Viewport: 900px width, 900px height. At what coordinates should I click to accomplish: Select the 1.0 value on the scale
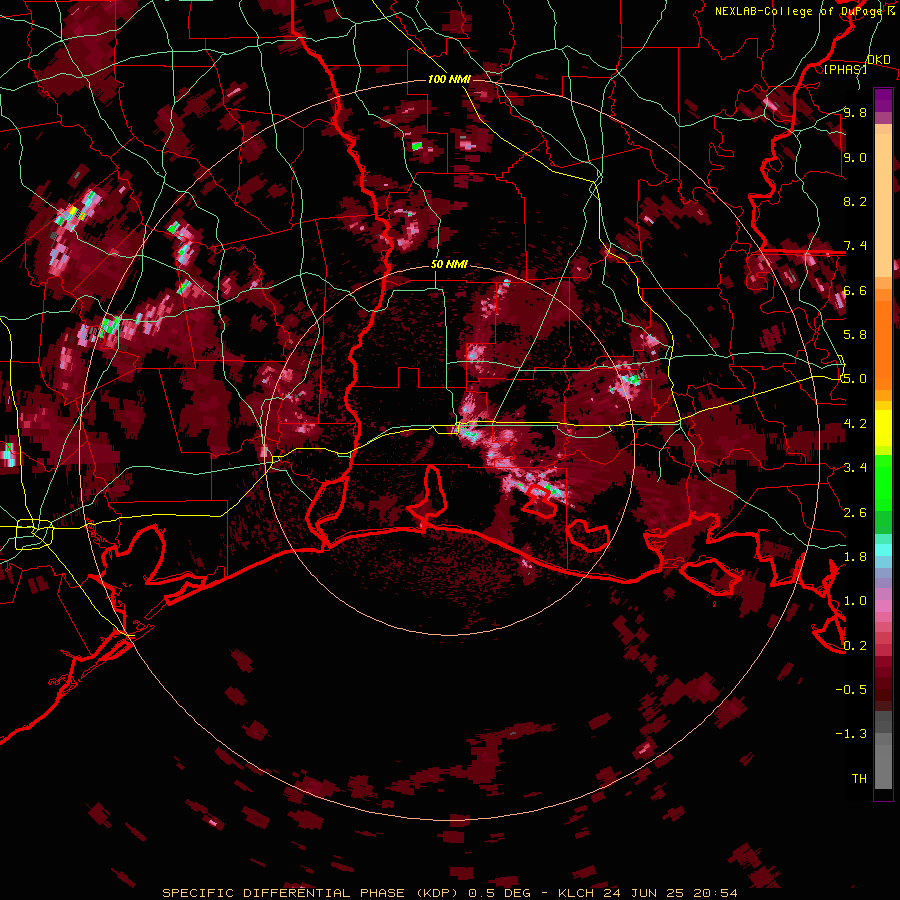coord(855,601)
